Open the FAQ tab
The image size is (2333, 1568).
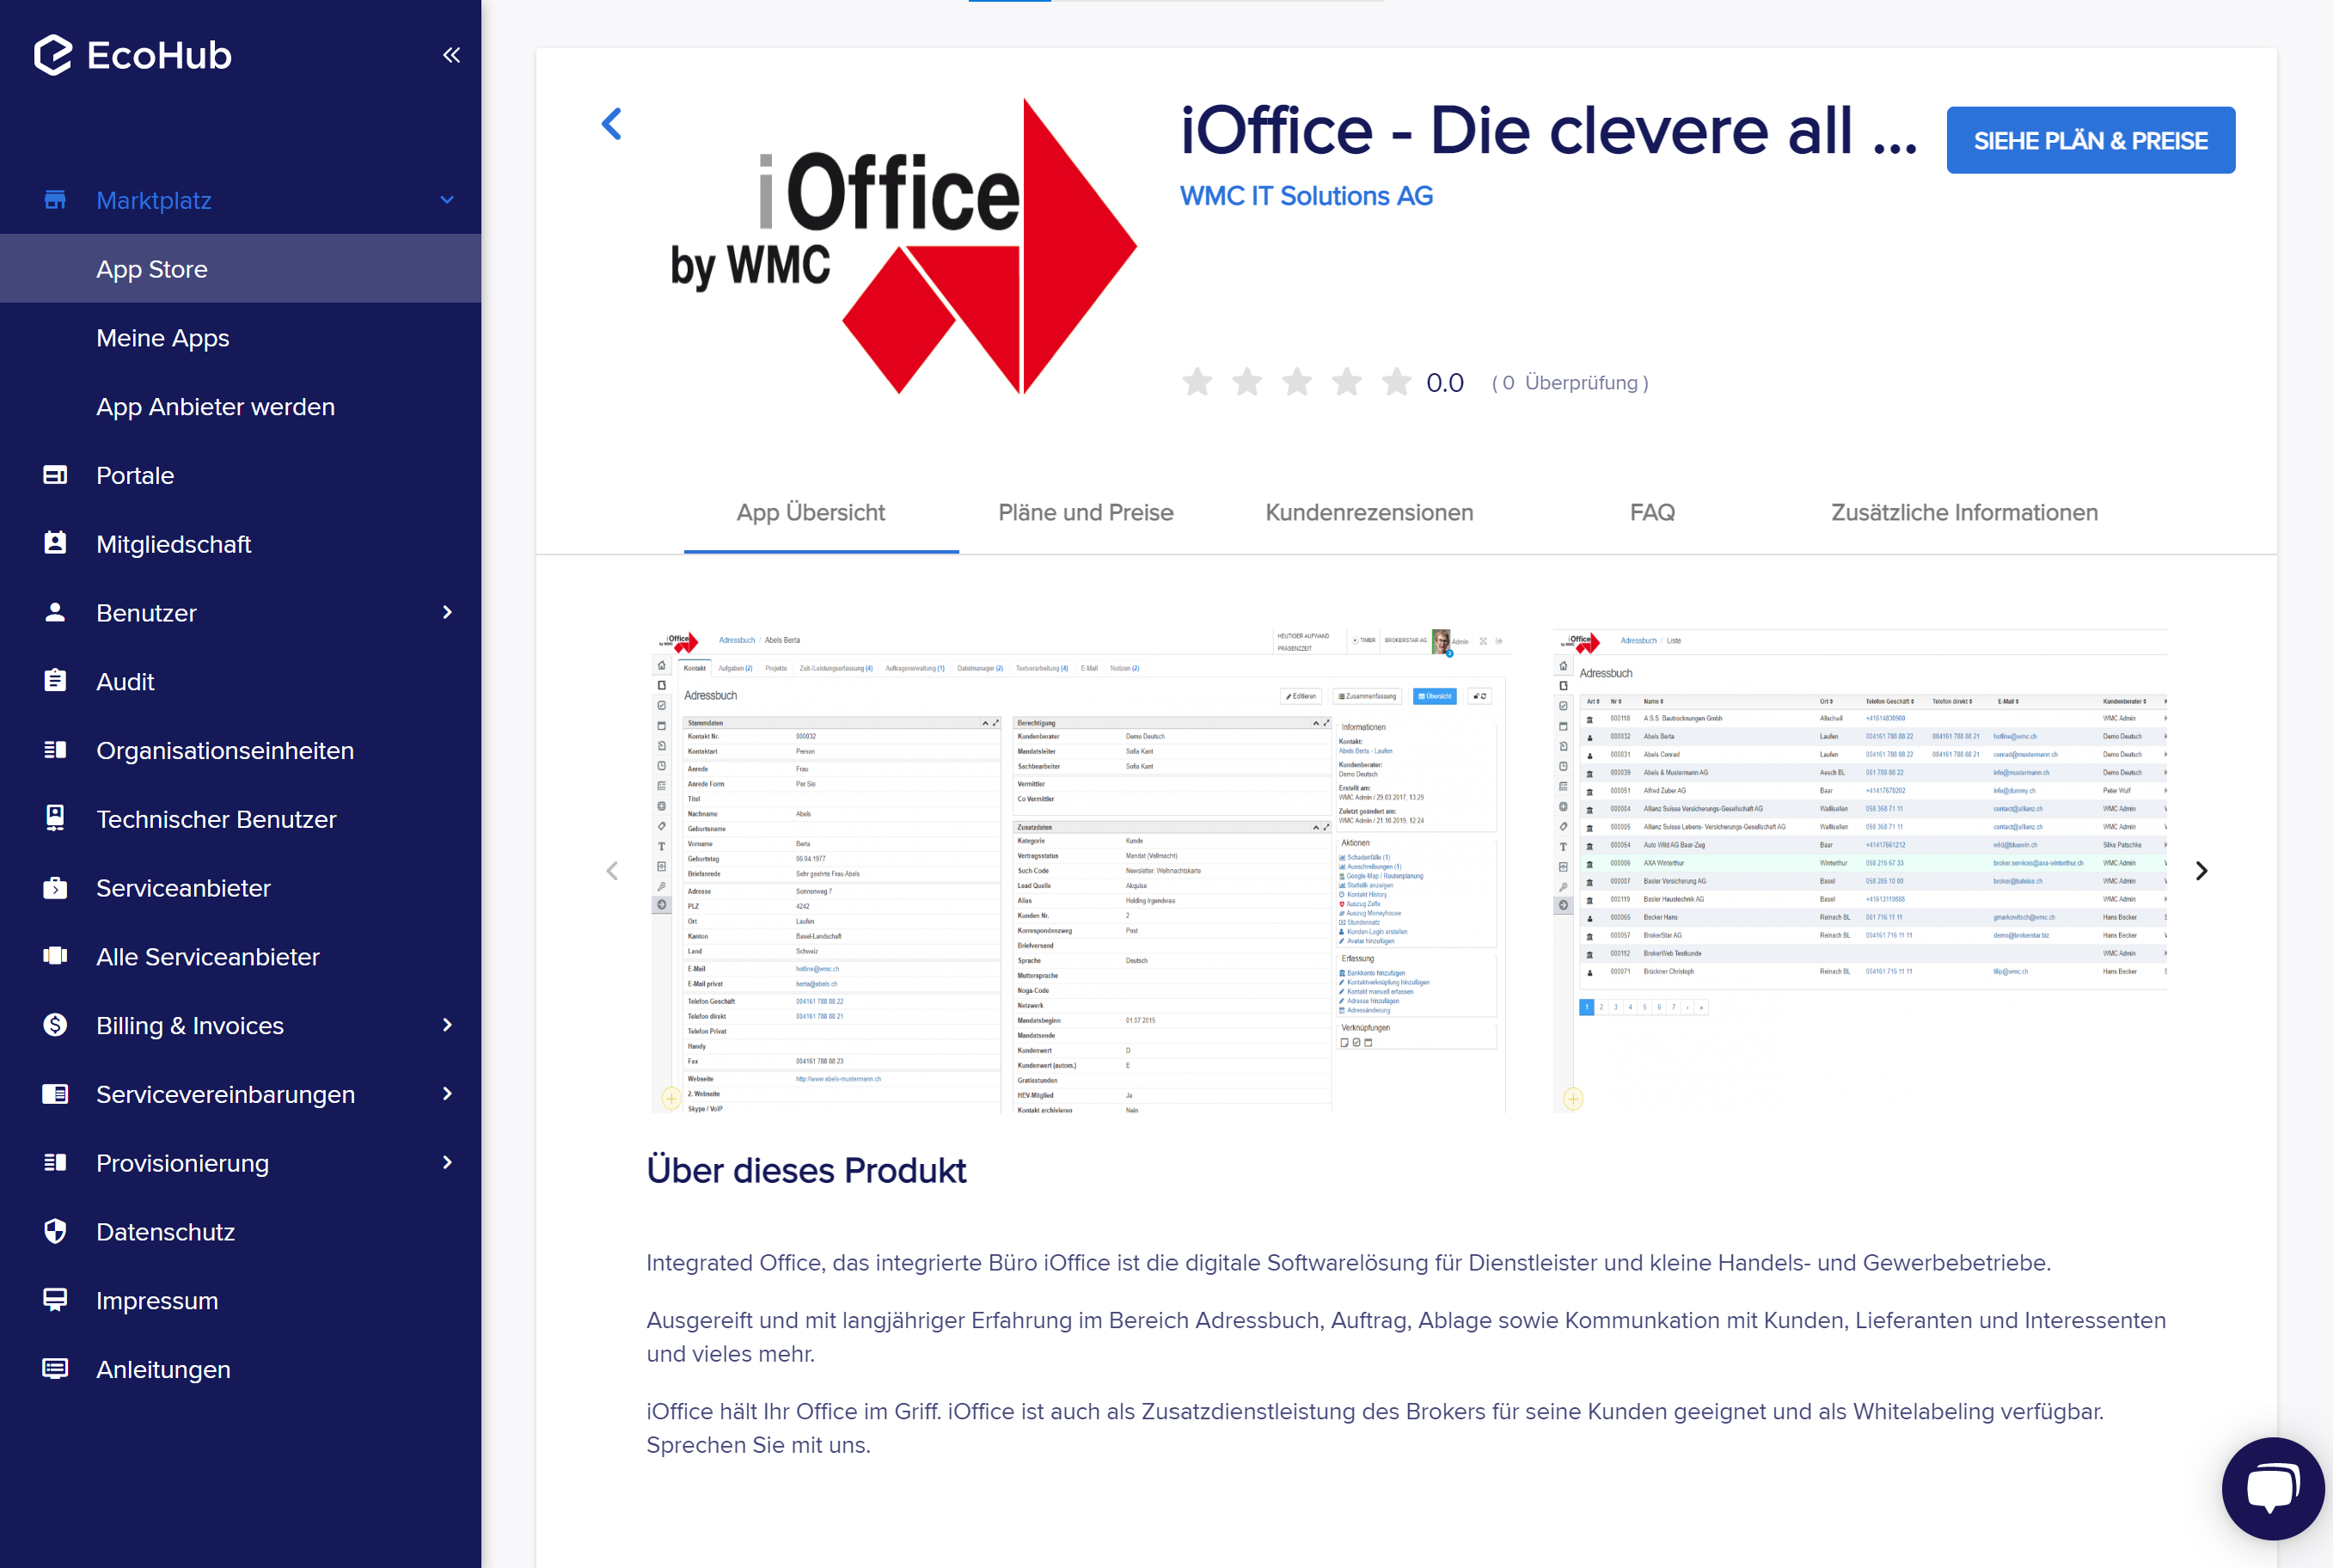pyautogui.click(x=1652, y=512)
